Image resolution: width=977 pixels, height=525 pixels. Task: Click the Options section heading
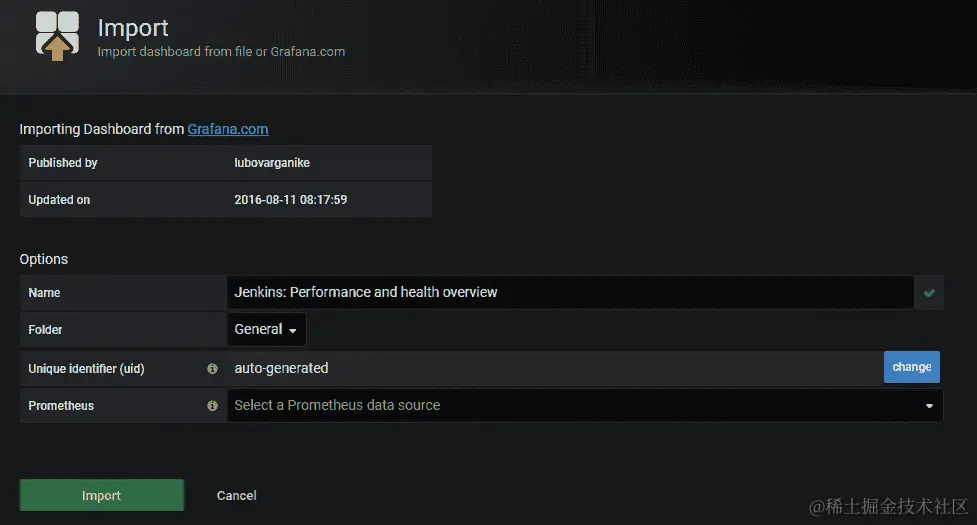click(x=44, y=259)
